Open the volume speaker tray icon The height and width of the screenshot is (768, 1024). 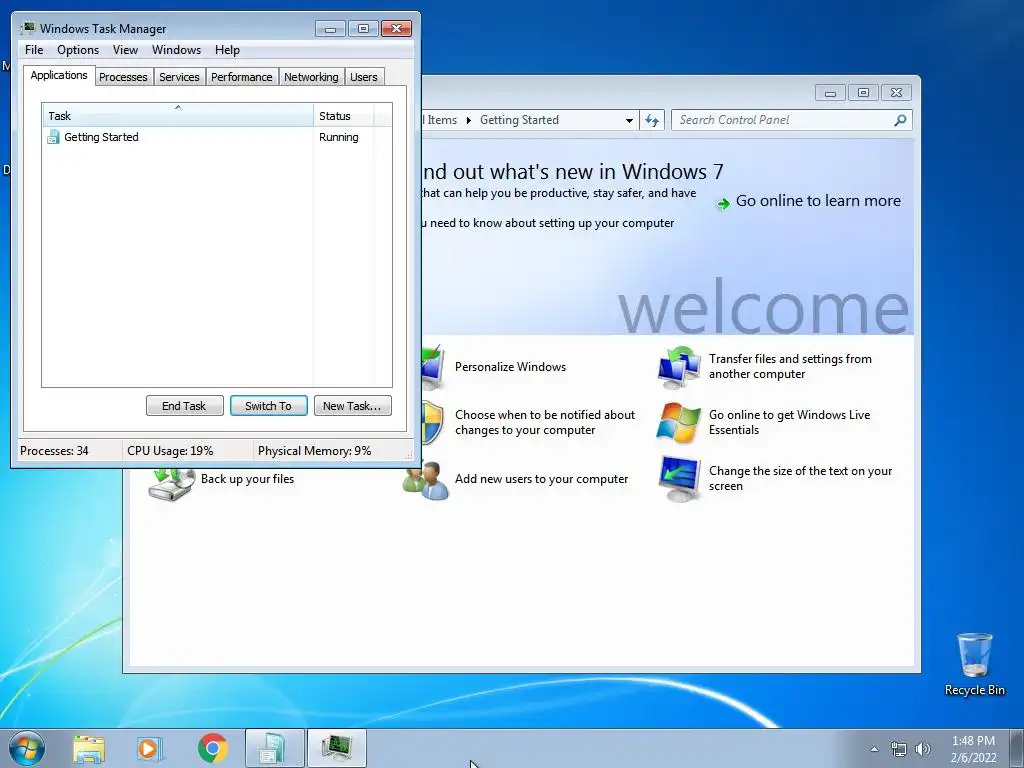(x=923, y=749)
